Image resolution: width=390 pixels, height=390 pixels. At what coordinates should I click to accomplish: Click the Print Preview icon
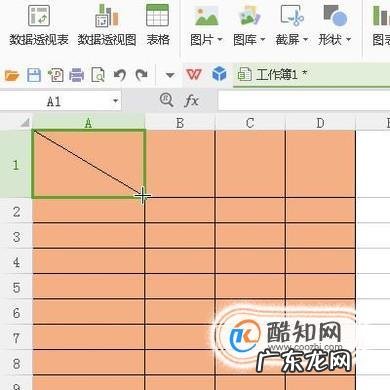[x=98, y=75]
